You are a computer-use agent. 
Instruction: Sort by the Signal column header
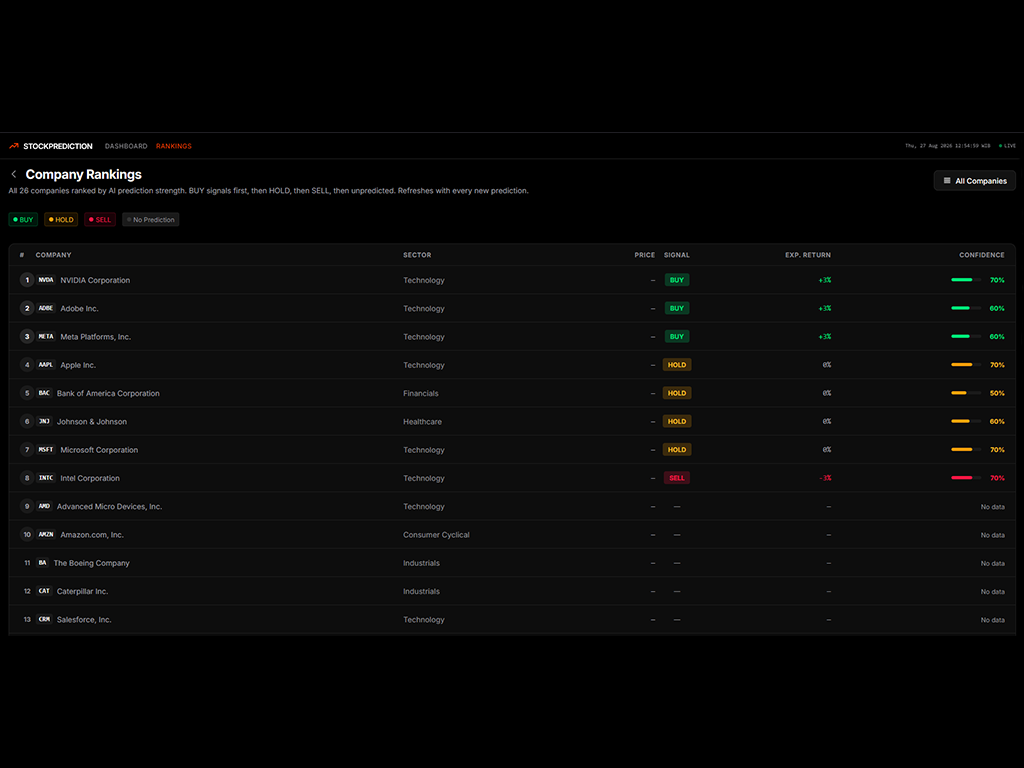[677, 255]
